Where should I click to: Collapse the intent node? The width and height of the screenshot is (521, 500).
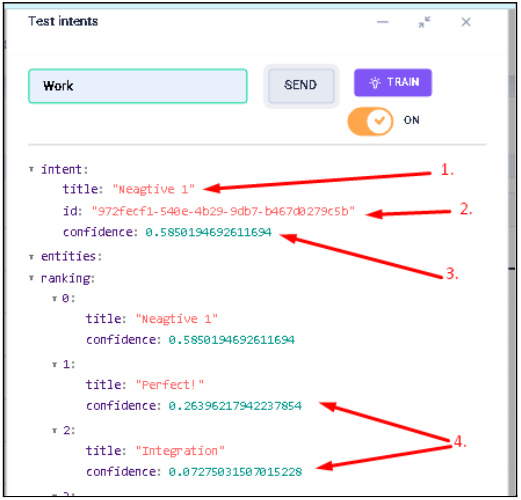coord(31,169)
